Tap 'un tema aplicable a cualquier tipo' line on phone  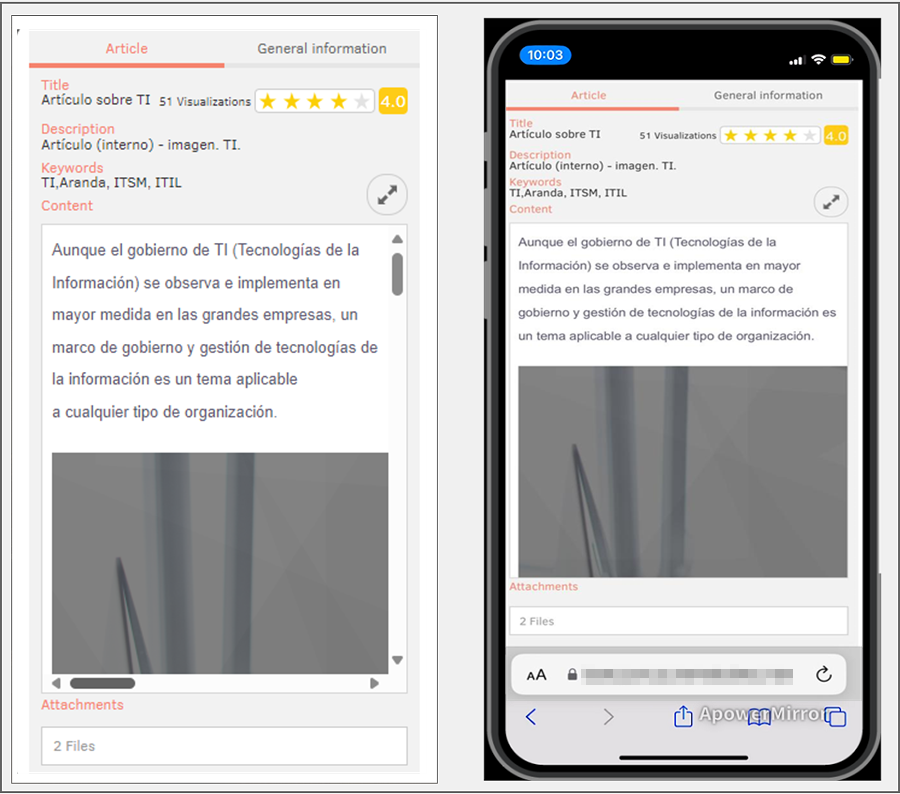click(666, 336)
